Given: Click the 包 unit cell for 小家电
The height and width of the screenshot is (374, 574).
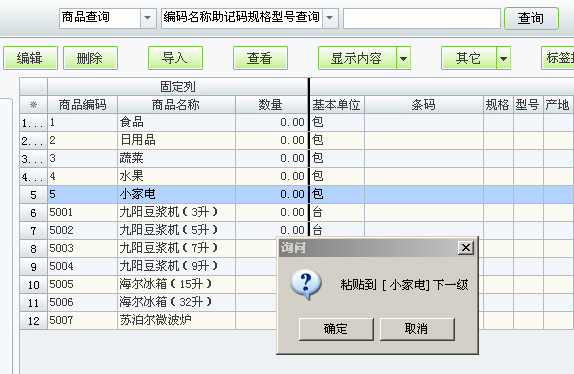Looking at the screenshot, I should point(337,194).
